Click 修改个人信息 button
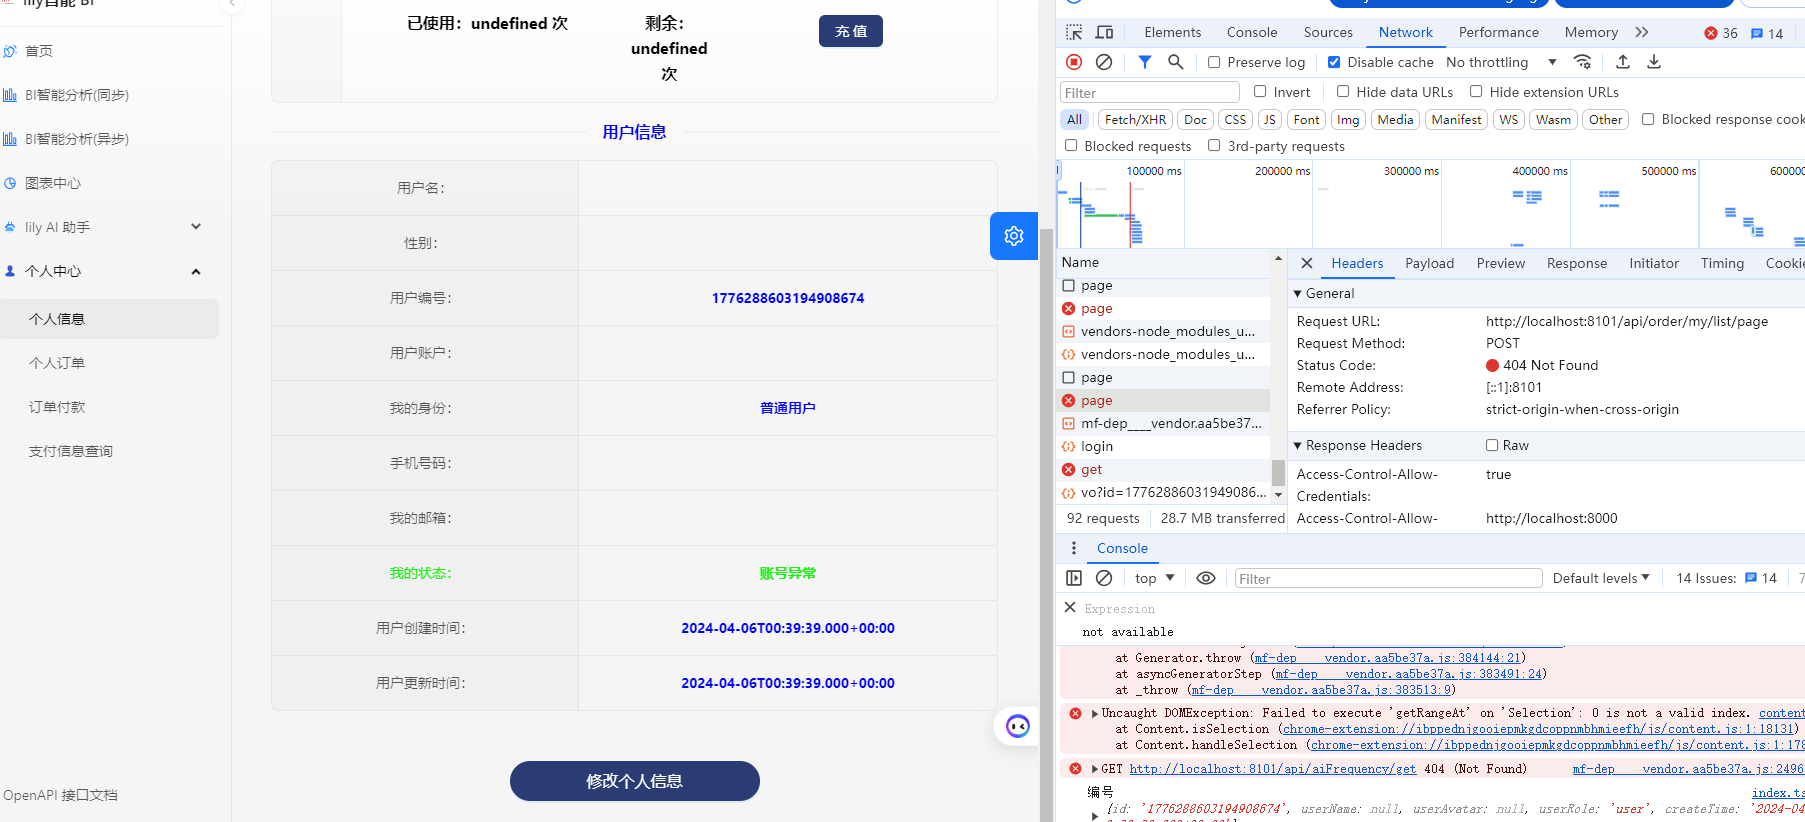 pyautogui.click(x=635, y=781)
